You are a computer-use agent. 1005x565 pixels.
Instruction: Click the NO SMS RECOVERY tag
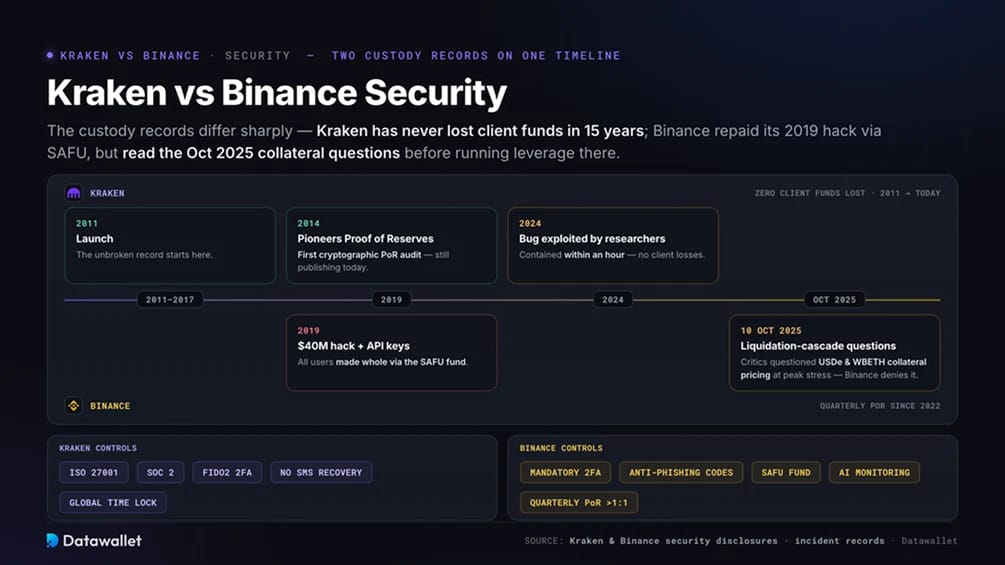(321, 473)
